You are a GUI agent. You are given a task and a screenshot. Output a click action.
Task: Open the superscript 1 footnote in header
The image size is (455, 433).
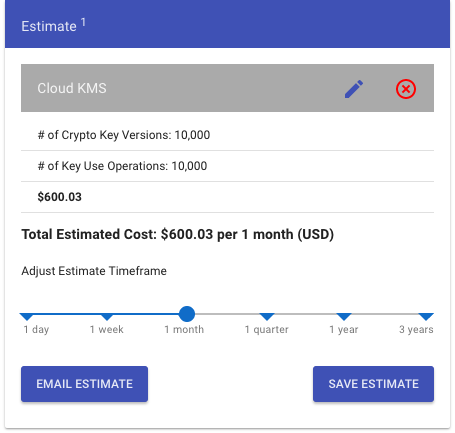point(83,22)
